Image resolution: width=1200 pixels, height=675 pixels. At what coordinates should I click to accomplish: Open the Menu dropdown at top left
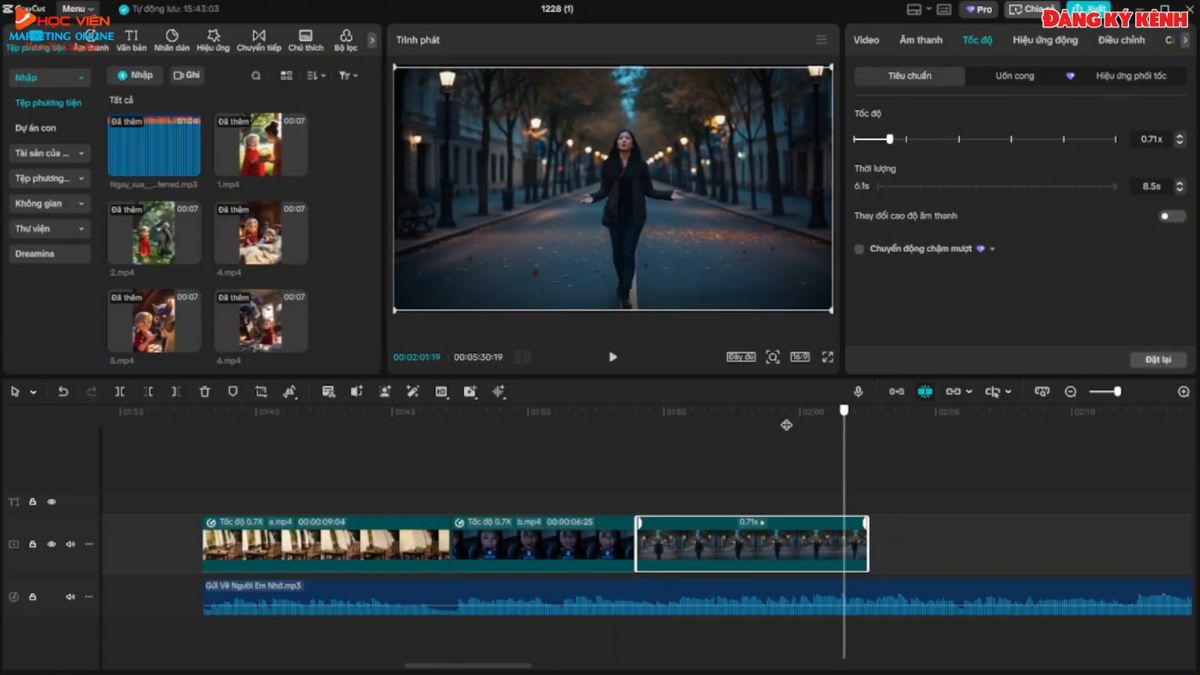click(73, 8)
